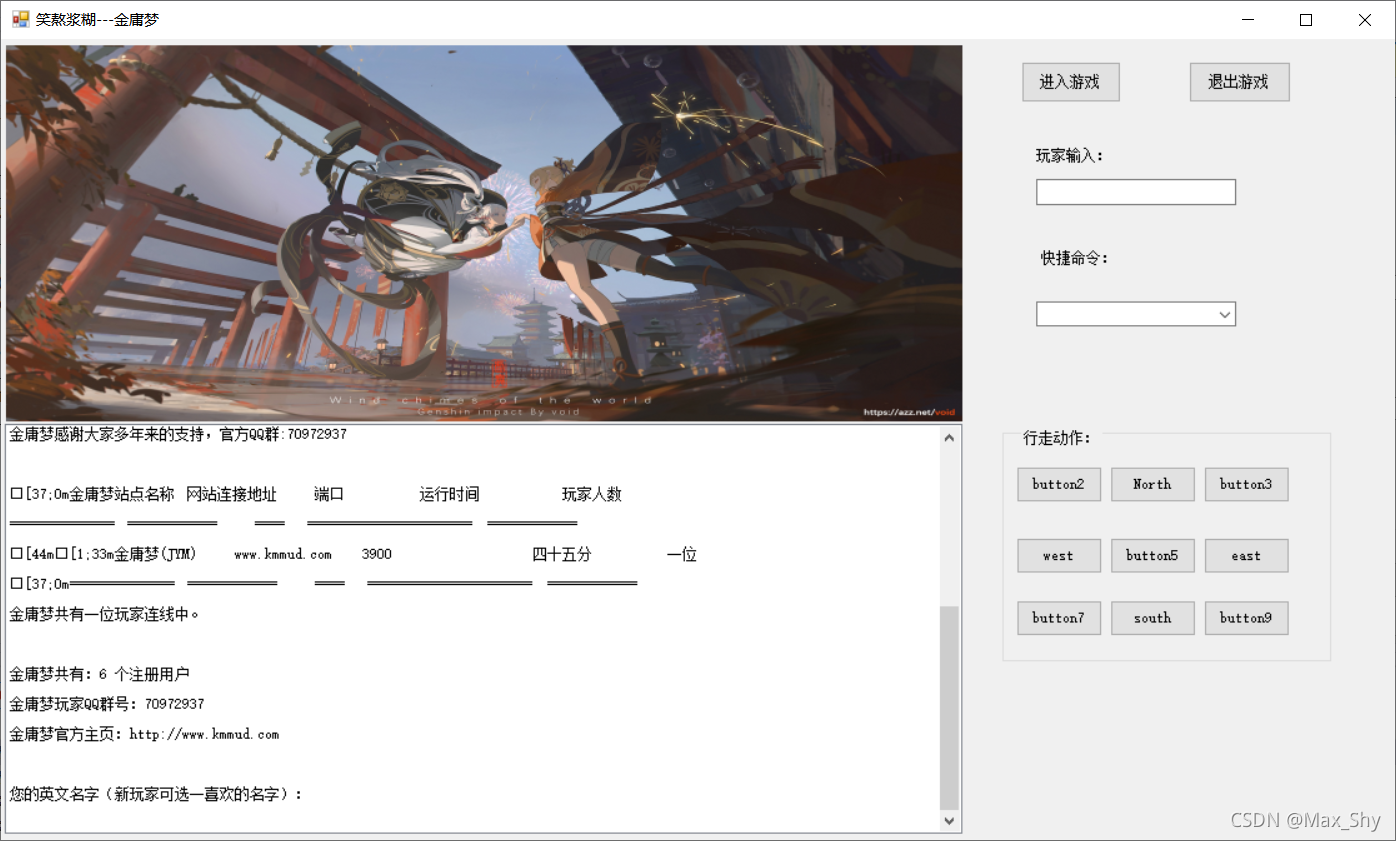Click the 运行时间 column header text

[x=449, y=494]
